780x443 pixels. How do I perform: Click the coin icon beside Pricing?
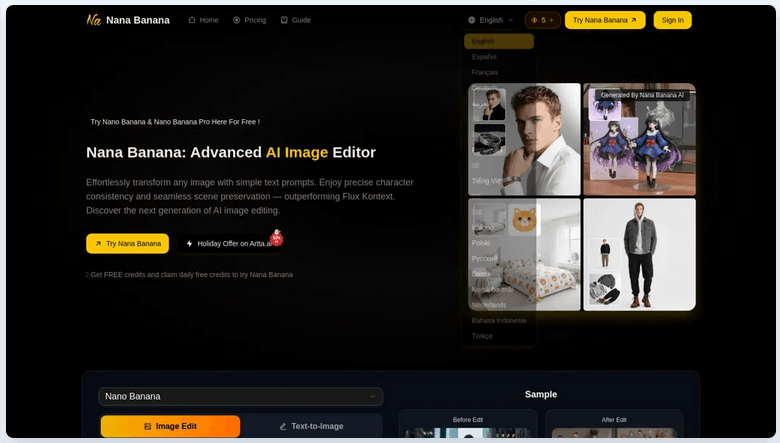pos(237,20)
